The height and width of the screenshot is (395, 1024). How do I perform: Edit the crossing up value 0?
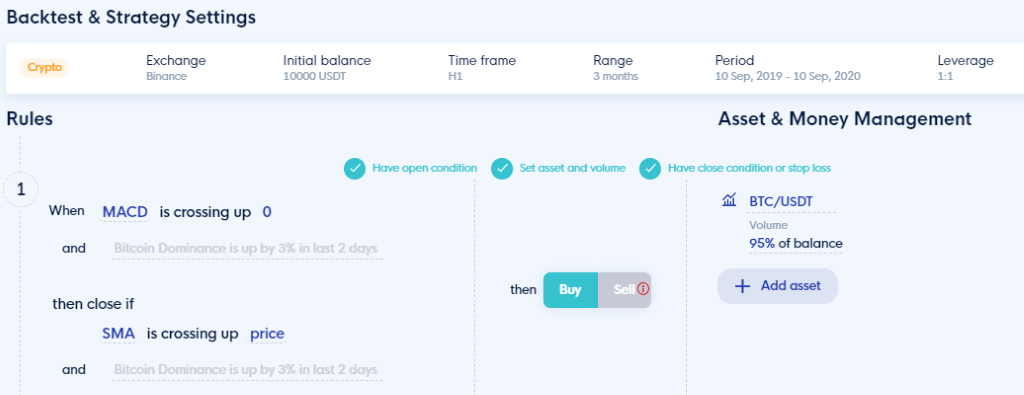(266, 212)
